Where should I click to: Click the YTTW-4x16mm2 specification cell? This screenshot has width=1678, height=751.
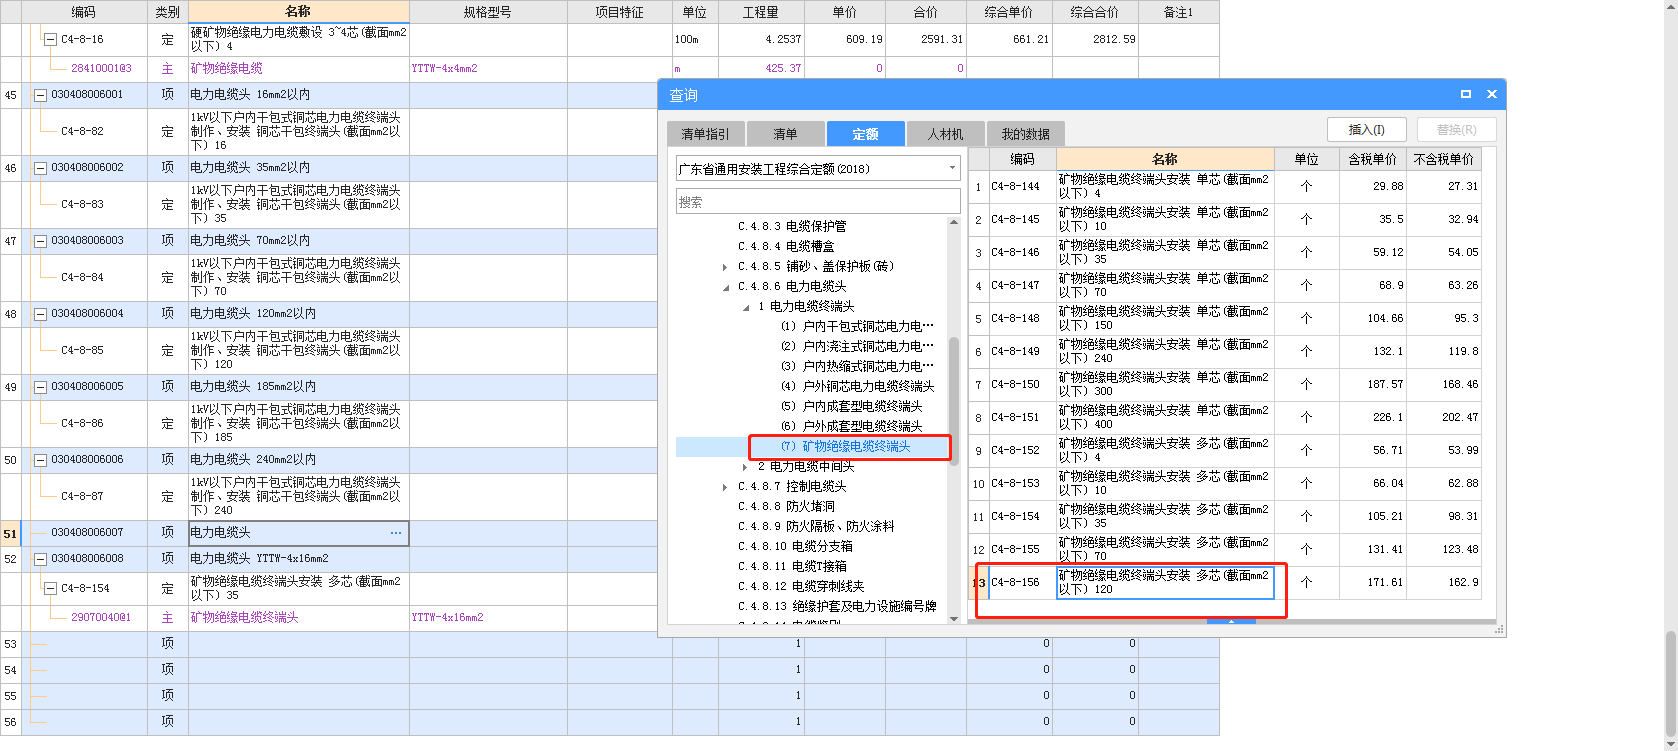point(488,618)
